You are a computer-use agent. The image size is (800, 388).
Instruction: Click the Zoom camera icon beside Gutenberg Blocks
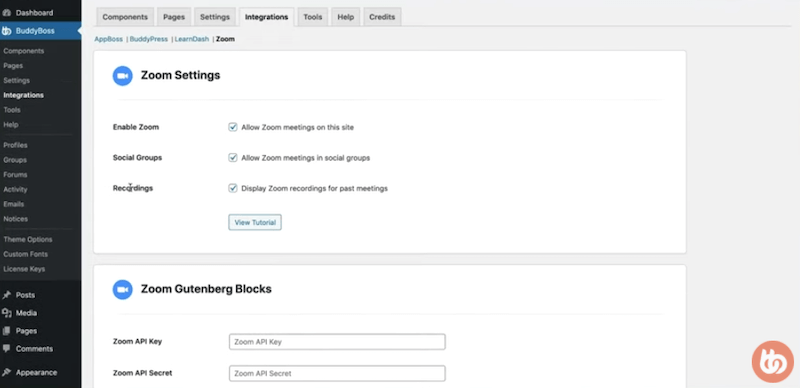(x=122, y=289)
